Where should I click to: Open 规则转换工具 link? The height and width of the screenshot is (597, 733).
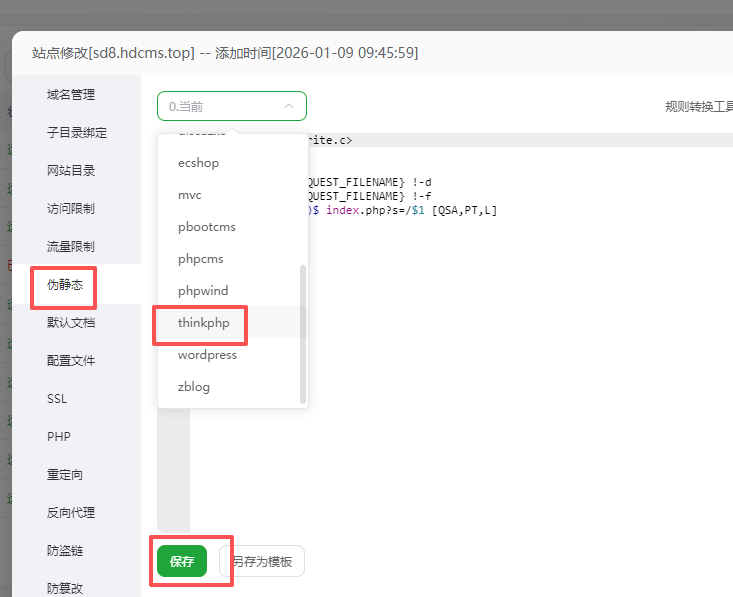tap(699, 107)
